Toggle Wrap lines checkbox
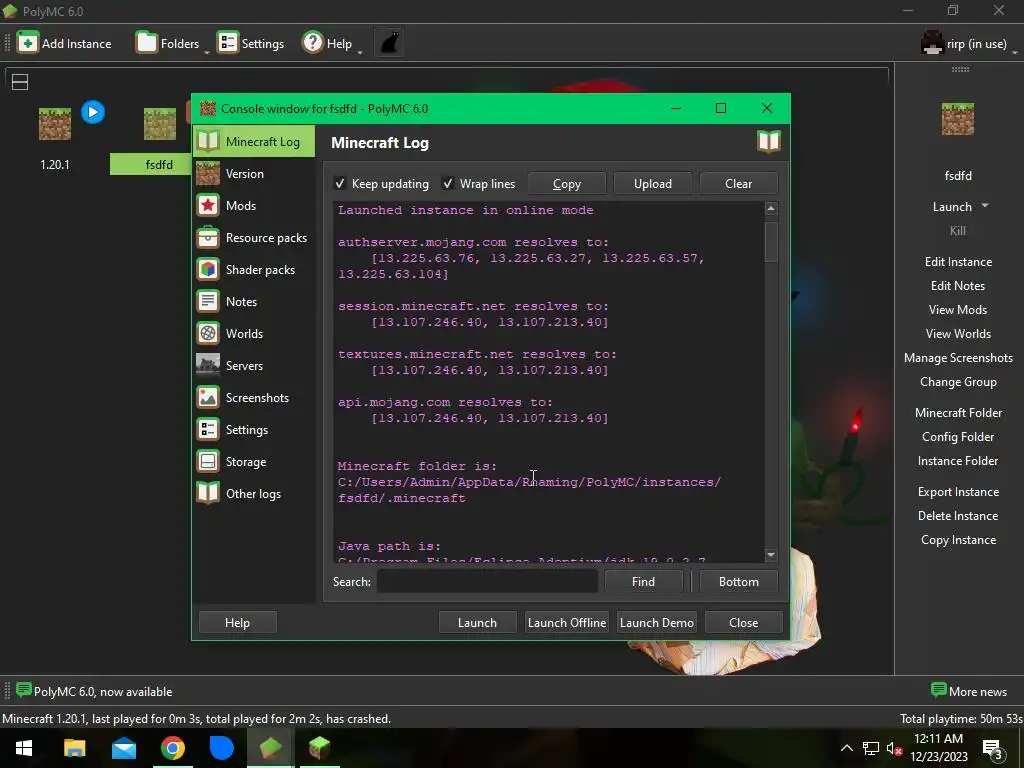1024x768 pixels. (448, 184)
